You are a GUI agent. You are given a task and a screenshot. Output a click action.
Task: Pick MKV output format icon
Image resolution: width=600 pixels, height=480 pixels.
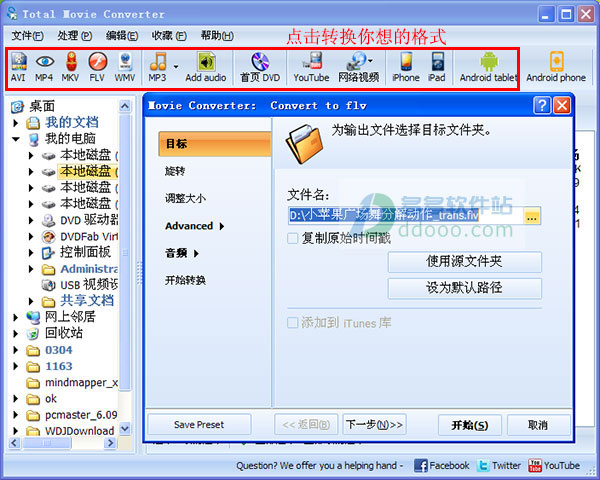point(70,67)
